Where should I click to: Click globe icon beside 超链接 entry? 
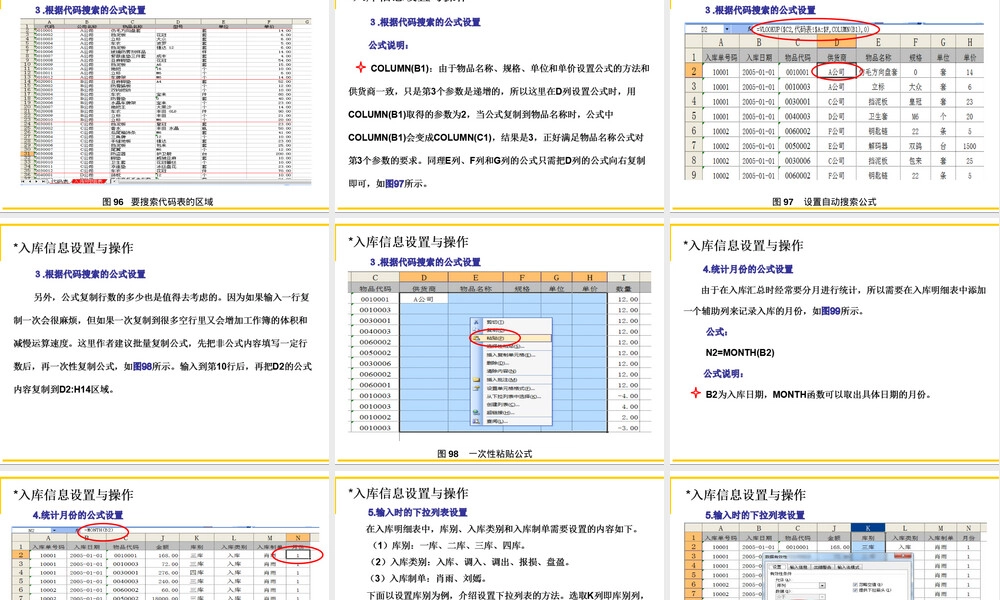pyautogui.click(x=476, y=412)
